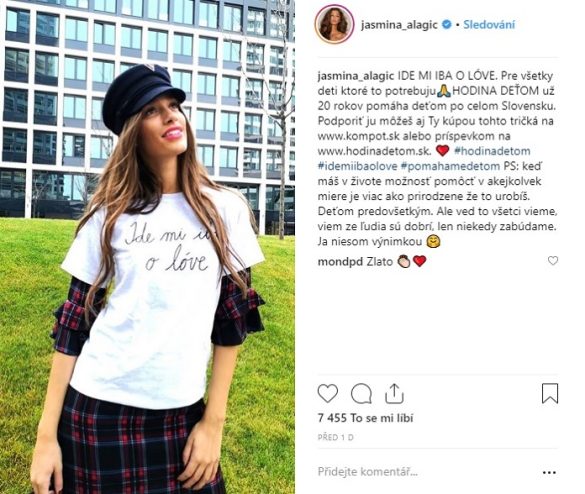Visit commenter mondpd's profile
The image size is (585, 494).
tap(340, 262)
